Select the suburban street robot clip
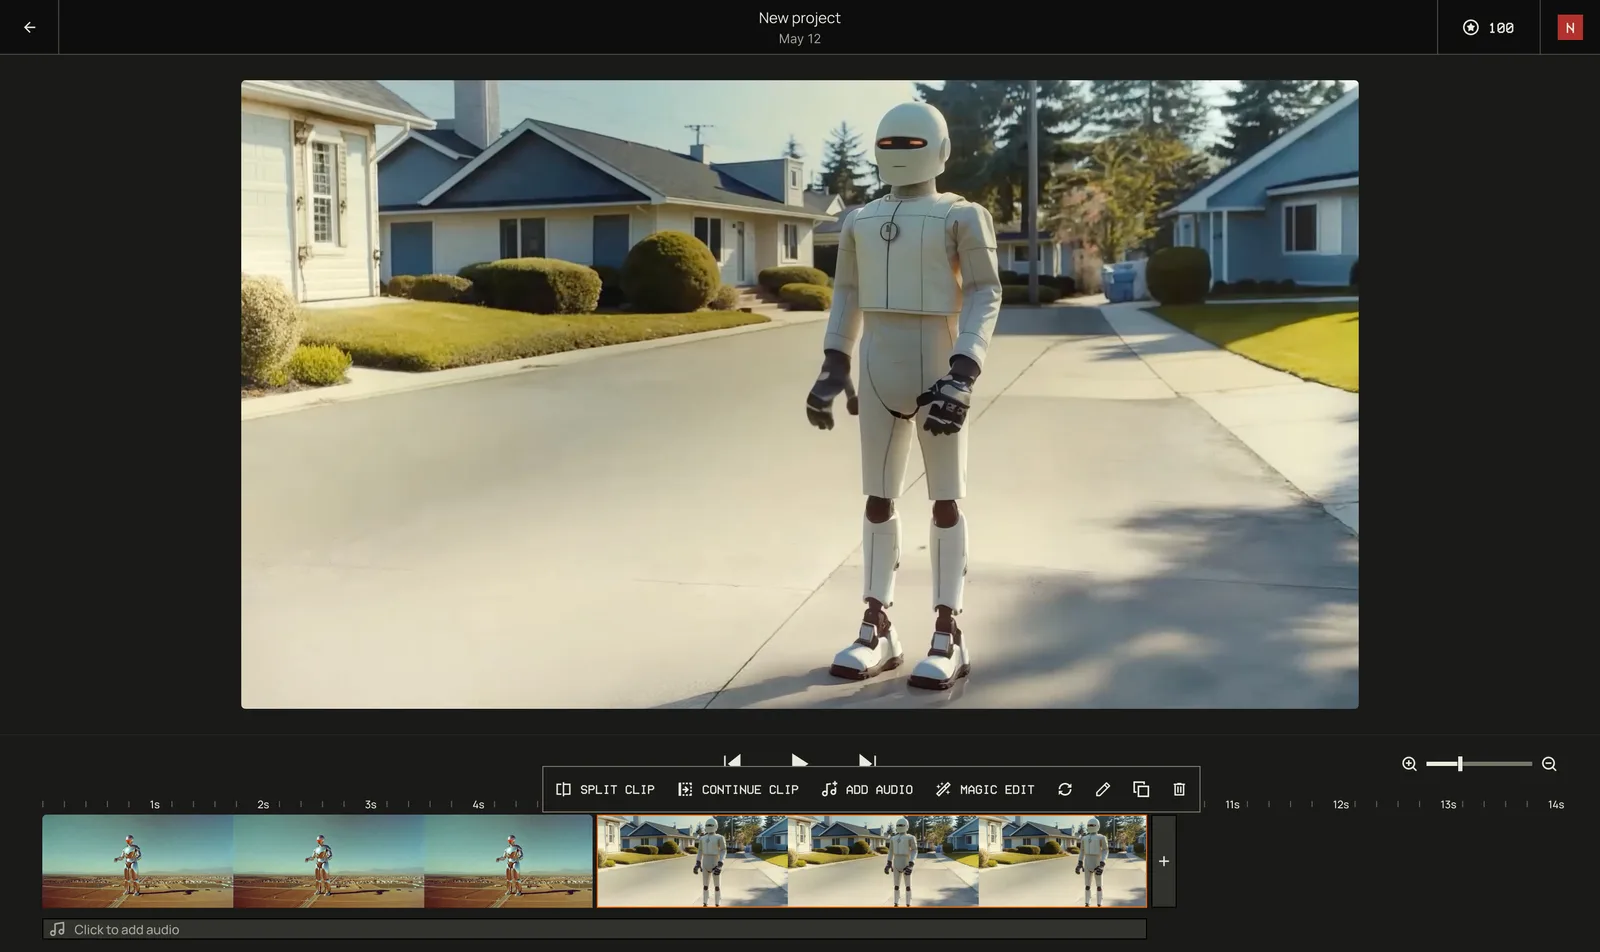The height and width of the screenshot is (952, 1600). click(x=872, y=861)
